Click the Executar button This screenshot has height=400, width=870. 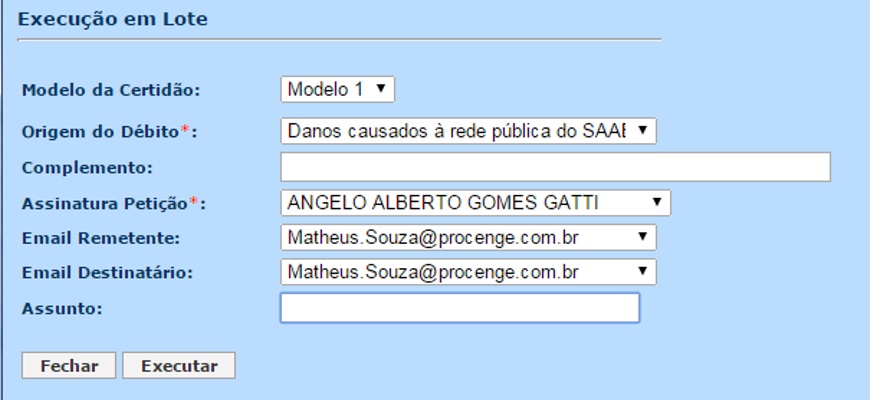coord(179,366)
